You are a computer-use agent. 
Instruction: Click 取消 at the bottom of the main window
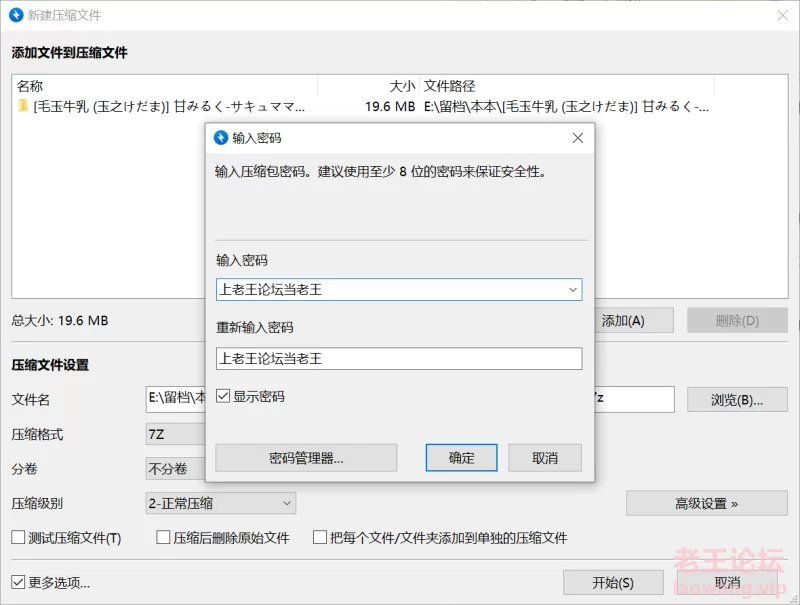tap(728, 583)
